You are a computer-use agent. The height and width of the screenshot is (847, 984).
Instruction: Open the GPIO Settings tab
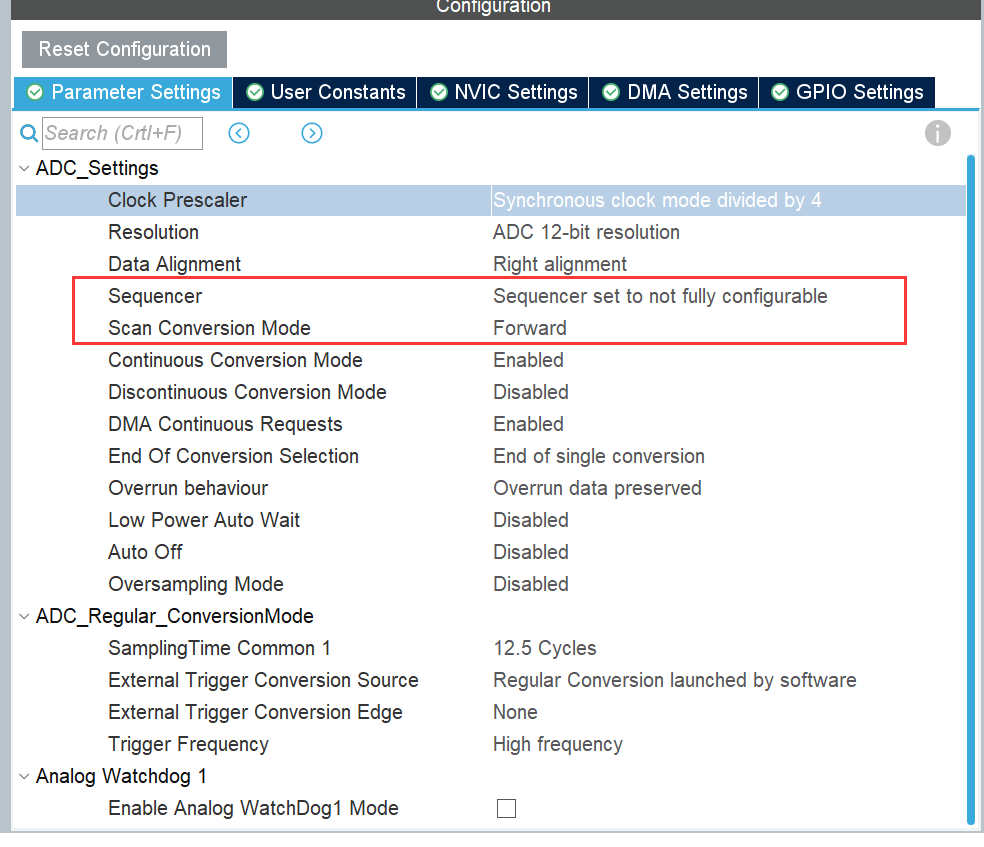click(x=847, y=92)
